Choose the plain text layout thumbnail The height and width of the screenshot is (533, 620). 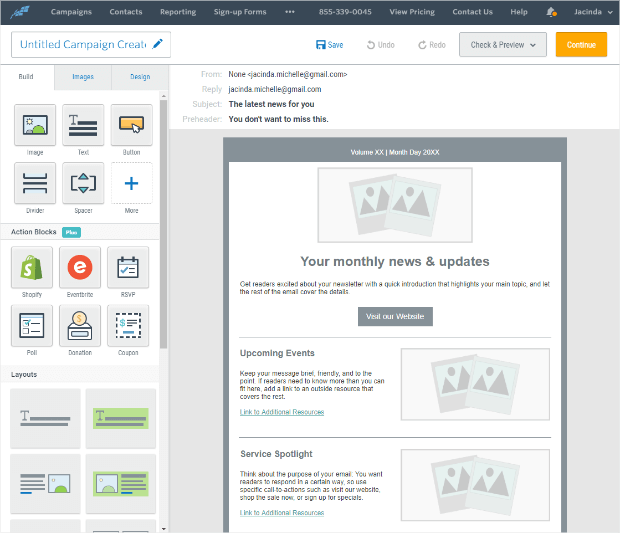[45, 418]
